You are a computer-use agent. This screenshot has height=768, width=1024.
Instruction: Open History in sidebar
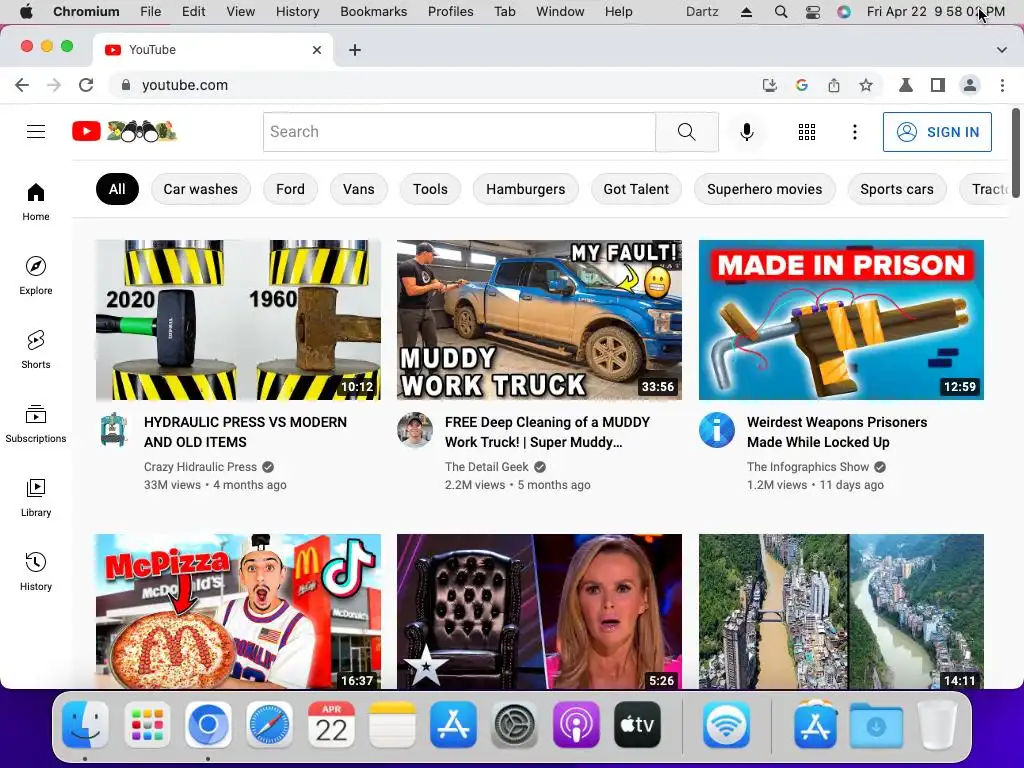pyautogui.click(x=36, y=571)
